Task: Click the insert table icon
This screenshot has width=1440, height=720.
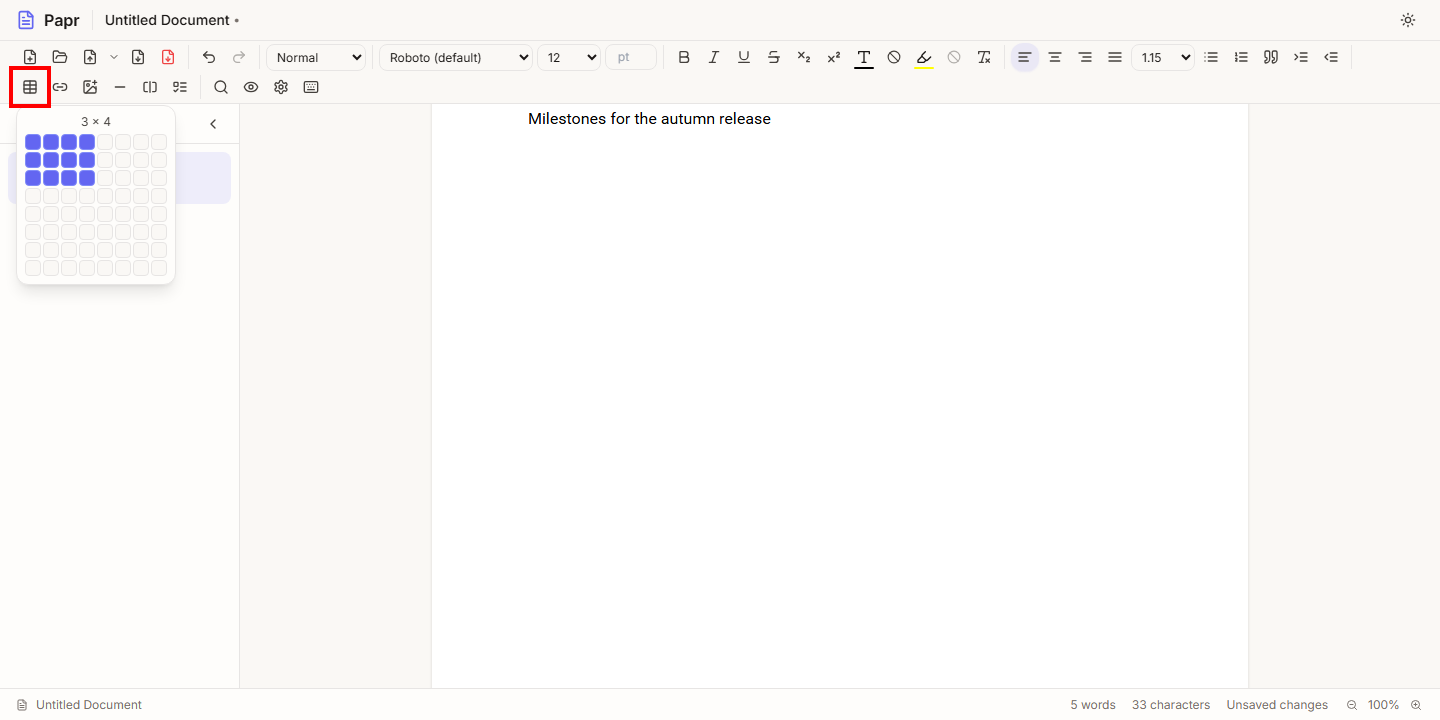Action: point(30,87)
